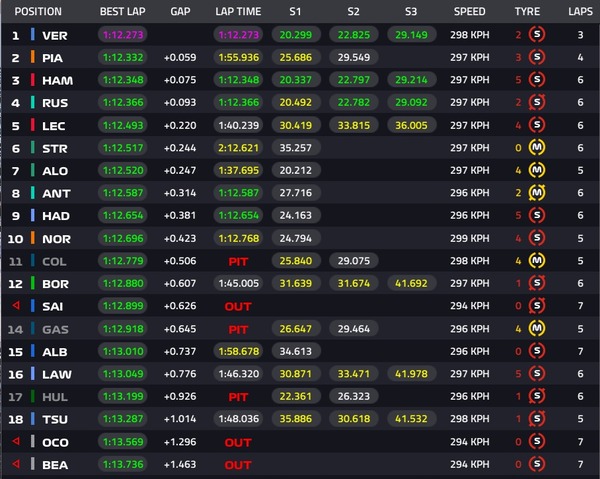Click the VER driver name
This screenshot has height=479, width=600.
pyautogui.click(x=54, y=35)
